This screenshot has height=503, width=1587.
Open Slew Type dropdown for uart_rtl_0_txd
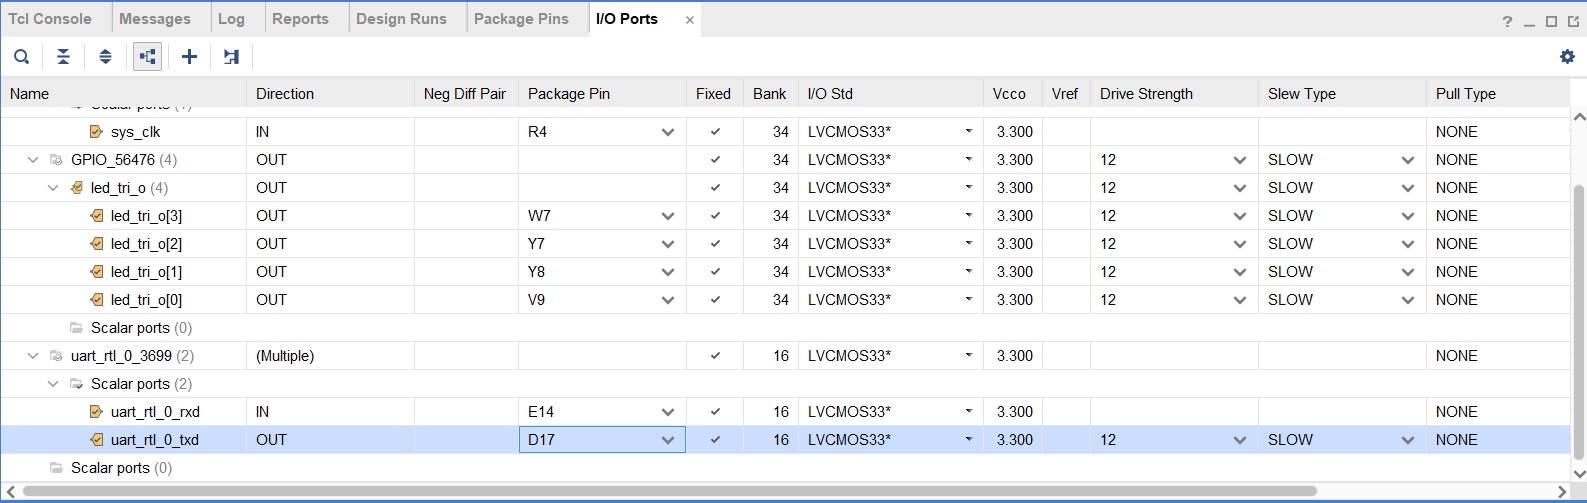1407,440
